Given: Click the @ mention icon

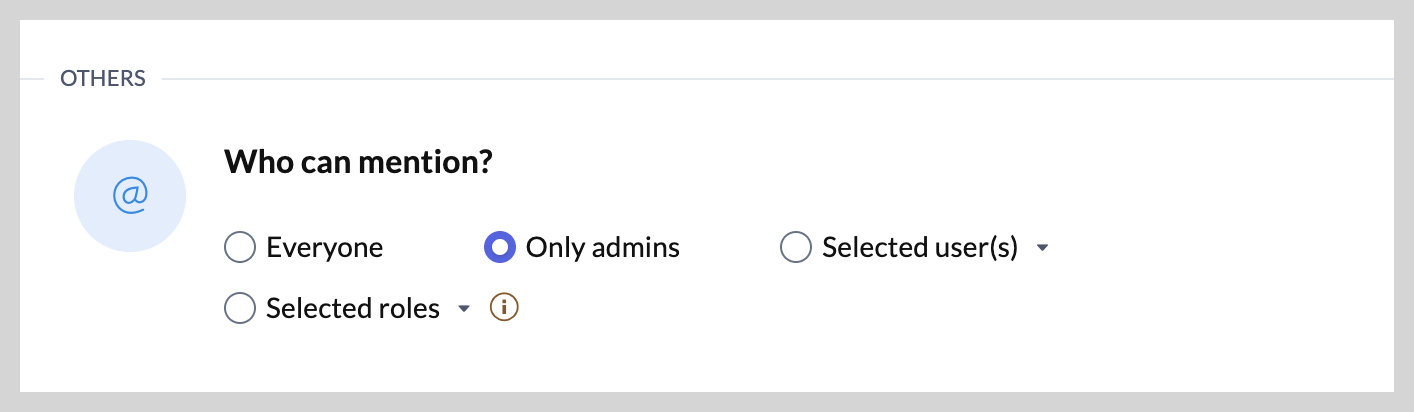Looking at the screenshot, I should click(130, 196).
